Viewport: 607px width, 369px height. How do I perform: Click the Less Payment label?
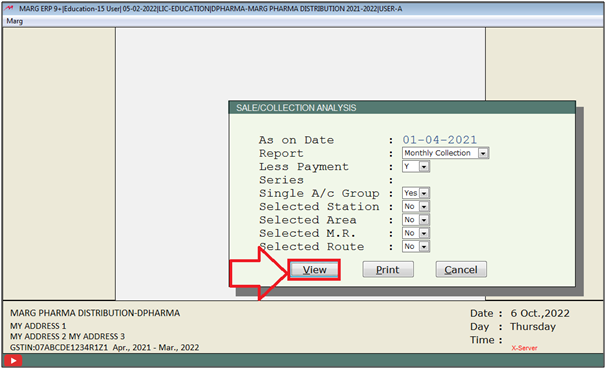[x=304, y=166]
